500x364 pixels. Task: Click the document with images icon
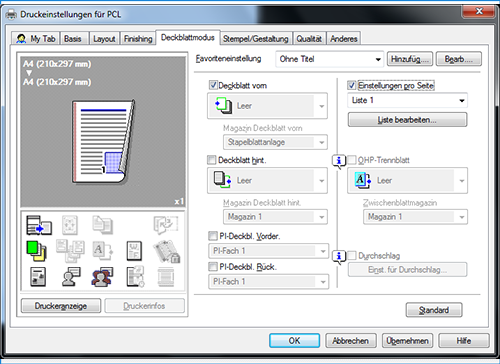pyautogui.click(x=38, y=277)
